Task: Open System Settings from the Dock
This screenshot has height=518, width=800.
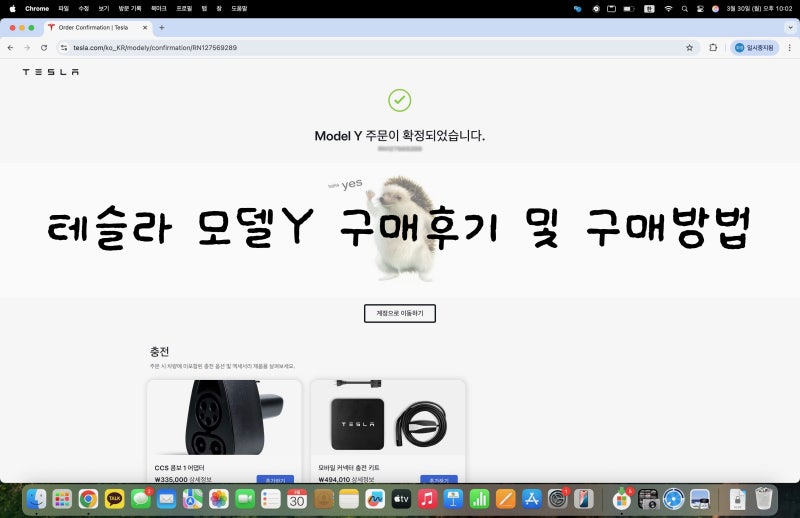Action: 557,499
